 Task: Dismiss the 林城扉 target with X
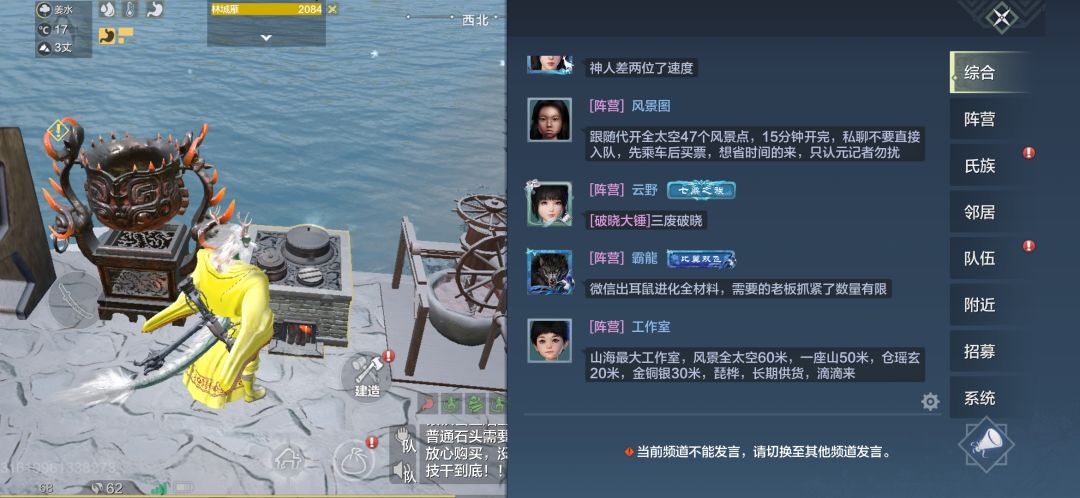[333, 9]
